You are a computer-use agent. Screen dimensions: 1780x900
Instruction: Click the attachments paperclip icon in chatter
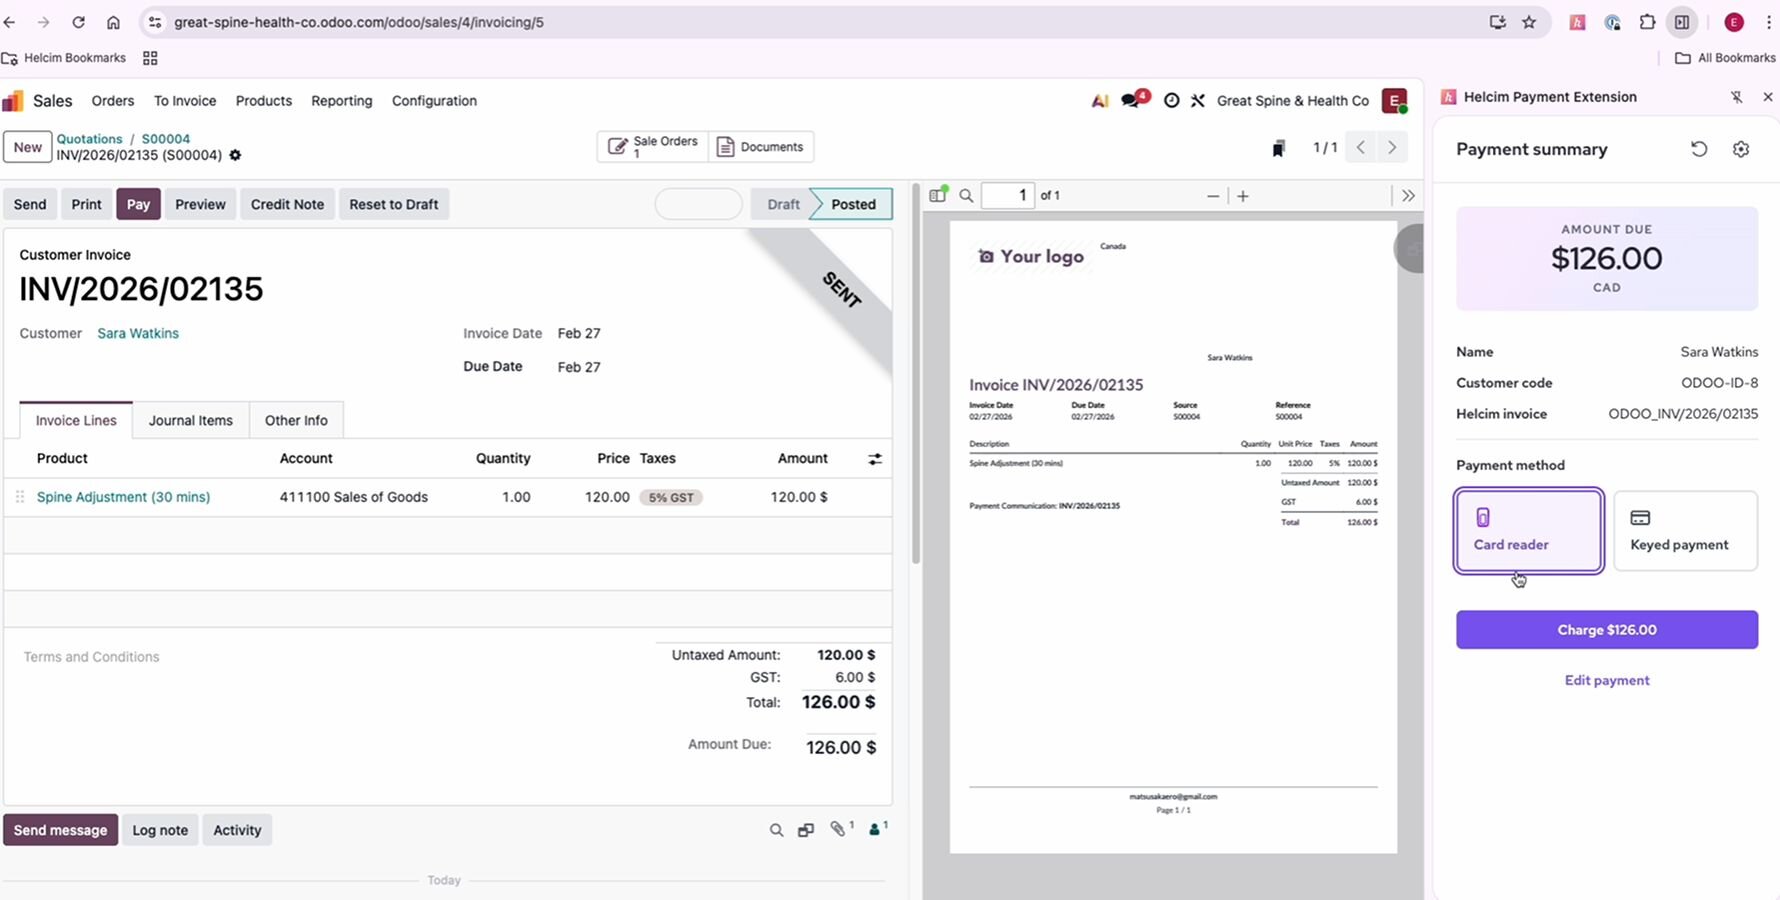click(x=838, y=829)
